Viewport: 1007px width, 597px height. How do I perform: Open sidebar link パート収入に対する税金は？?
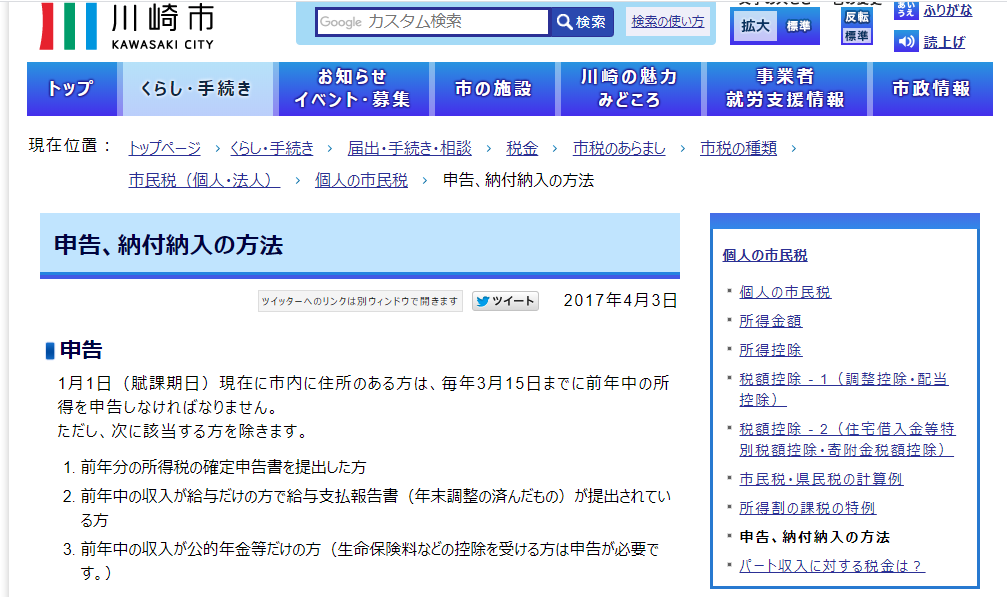(x=832, y=566)
